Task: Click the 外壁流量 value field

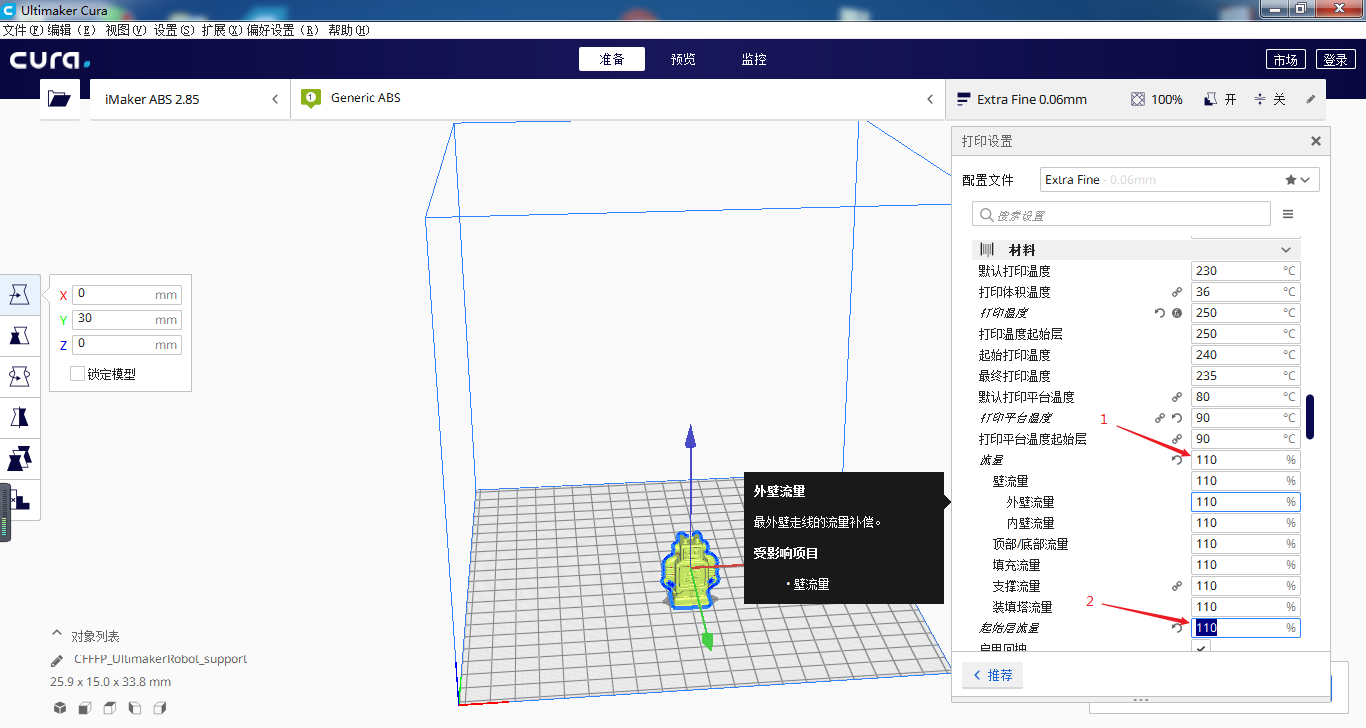Action: 1245,502
